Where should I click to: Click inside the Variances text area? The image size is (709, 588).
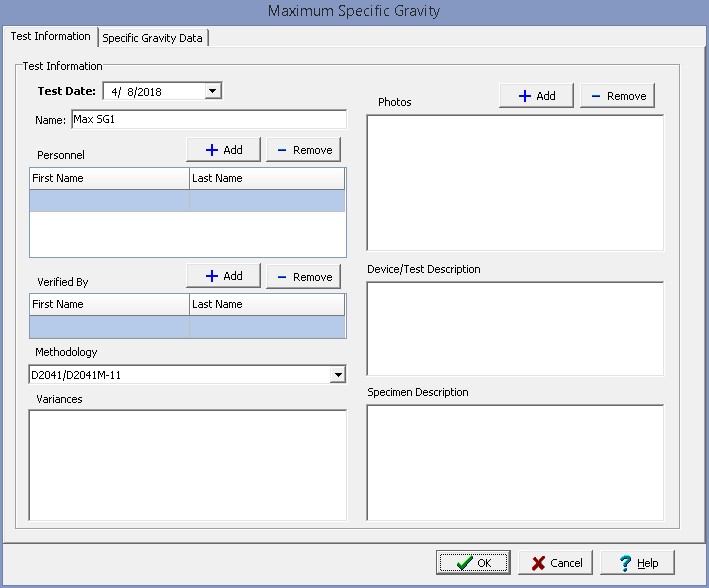(188, 465)
